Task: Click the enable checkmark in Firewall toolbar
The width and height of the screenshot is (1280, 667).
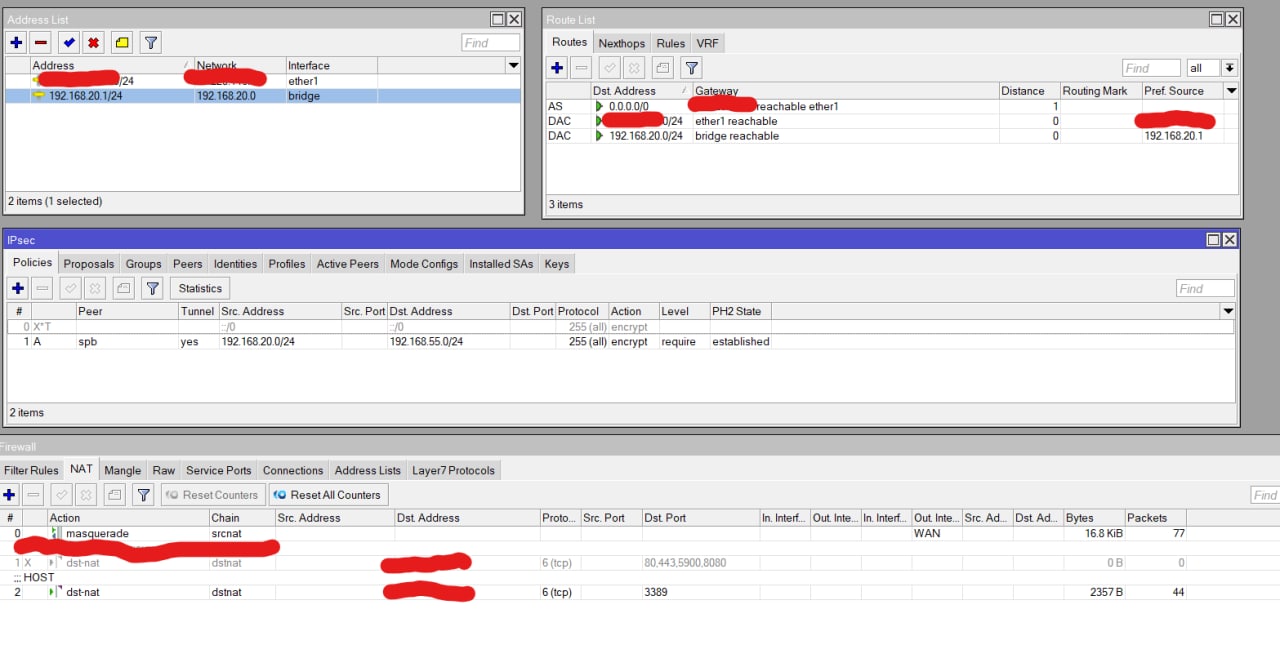Action: coord(61,495)
